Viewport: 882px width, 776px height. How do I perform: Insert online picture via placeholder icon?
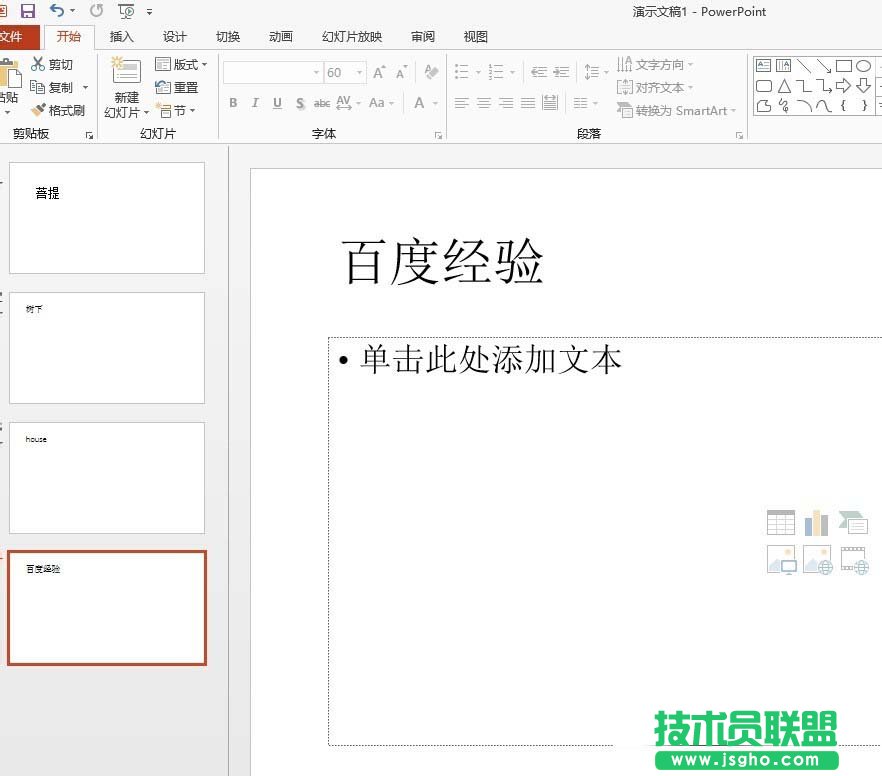point(818,560)
